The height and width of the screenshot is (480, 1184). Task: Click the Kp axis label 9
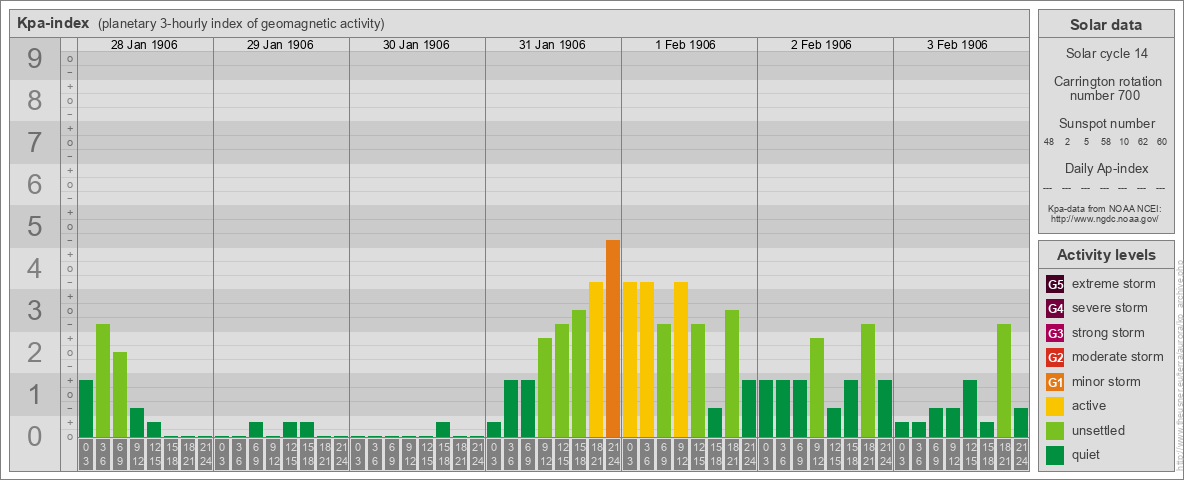pos(34,58)
